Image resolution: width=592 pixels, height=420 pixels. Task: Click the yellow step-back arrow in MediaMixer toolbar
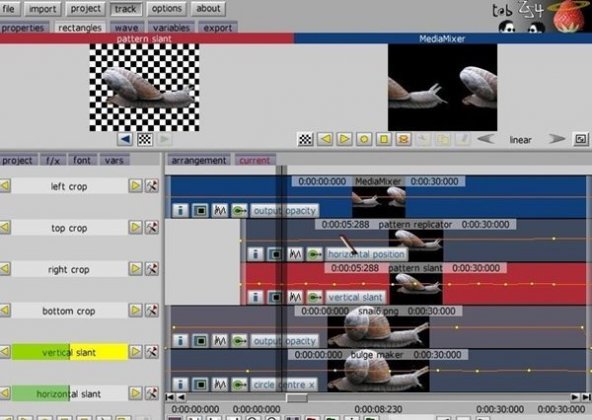click(325, 139)
